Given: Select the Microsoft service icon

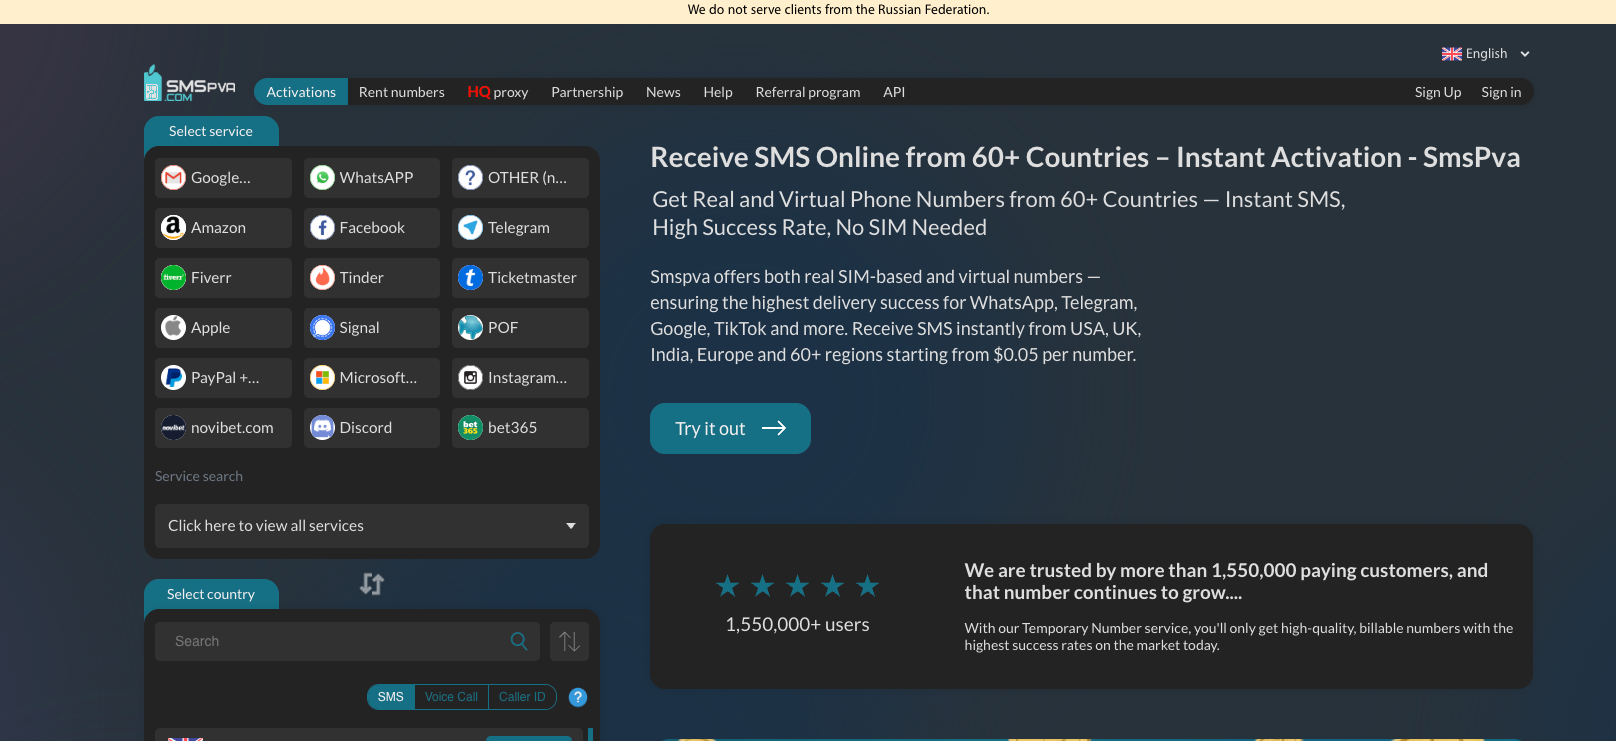Looking at the screenshot, I should click(x=322, y=378).
